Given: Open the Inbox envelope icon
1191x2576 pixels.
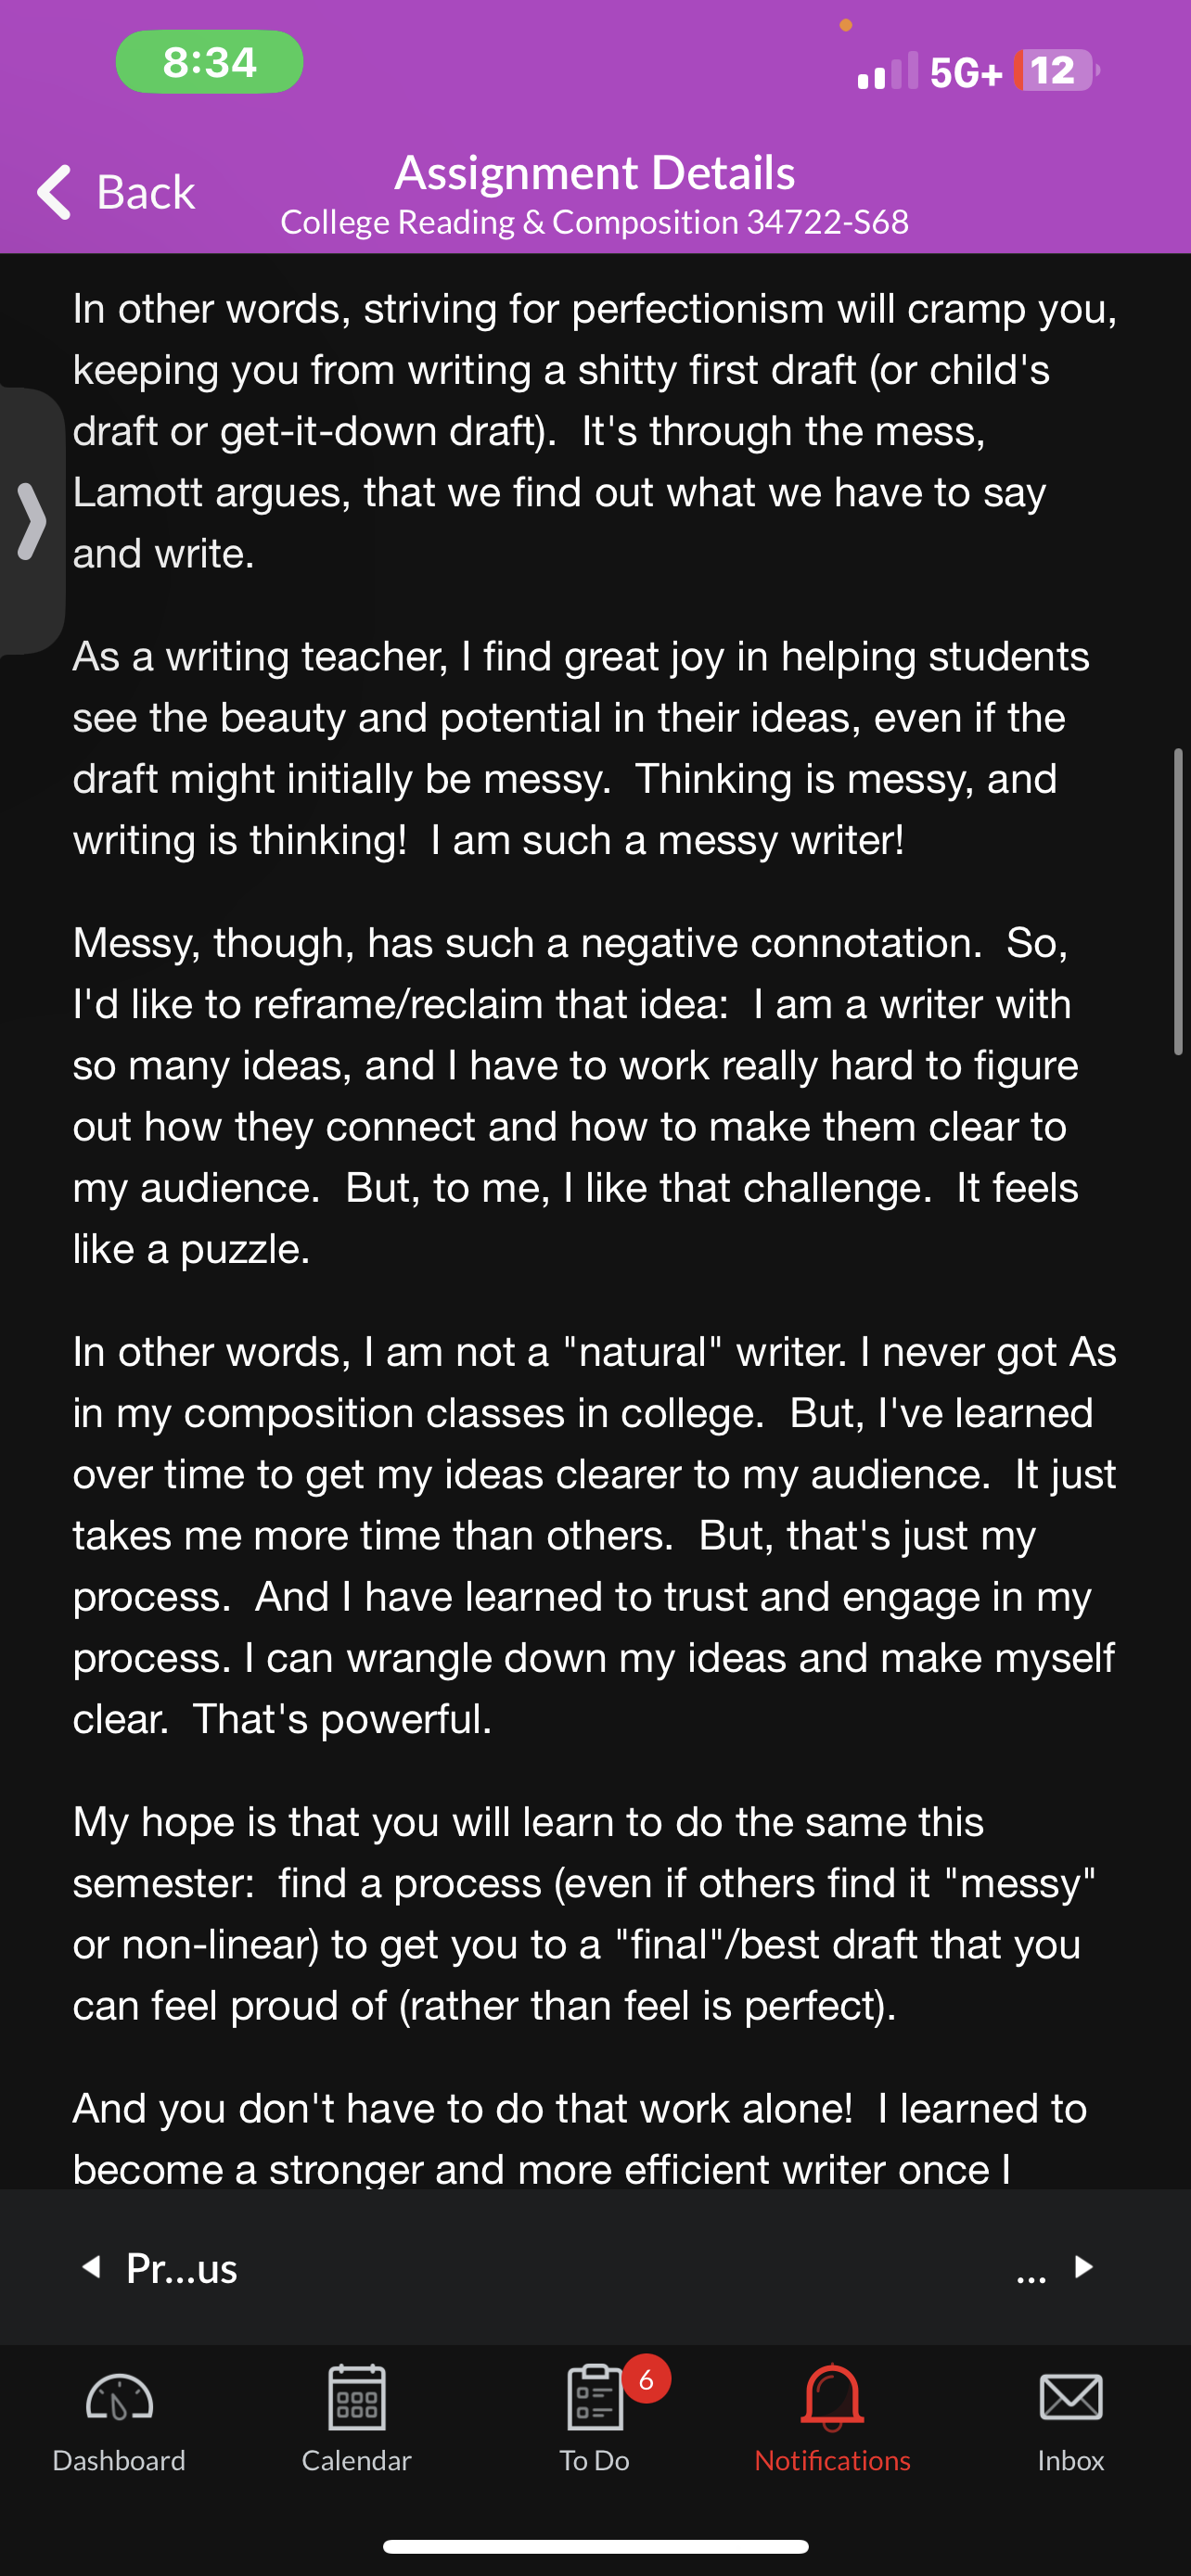Looking at the screenshot, I should click(1071, 2397).
